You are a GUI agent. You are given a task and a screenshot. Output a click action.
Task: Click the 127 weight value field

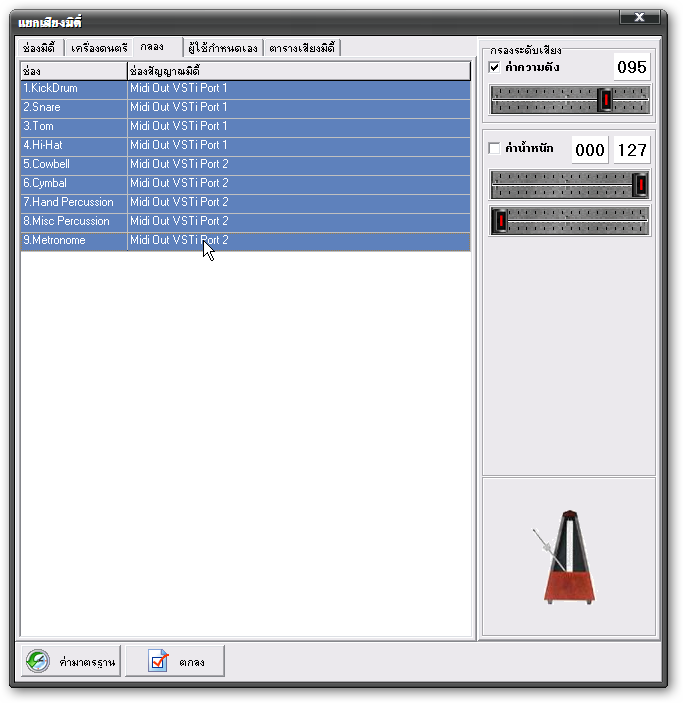[x=631, y=150]
